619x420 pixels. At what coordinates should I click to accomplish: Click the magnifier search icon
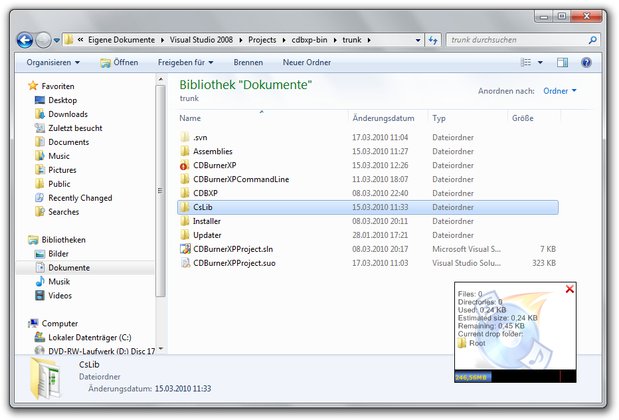592,40
